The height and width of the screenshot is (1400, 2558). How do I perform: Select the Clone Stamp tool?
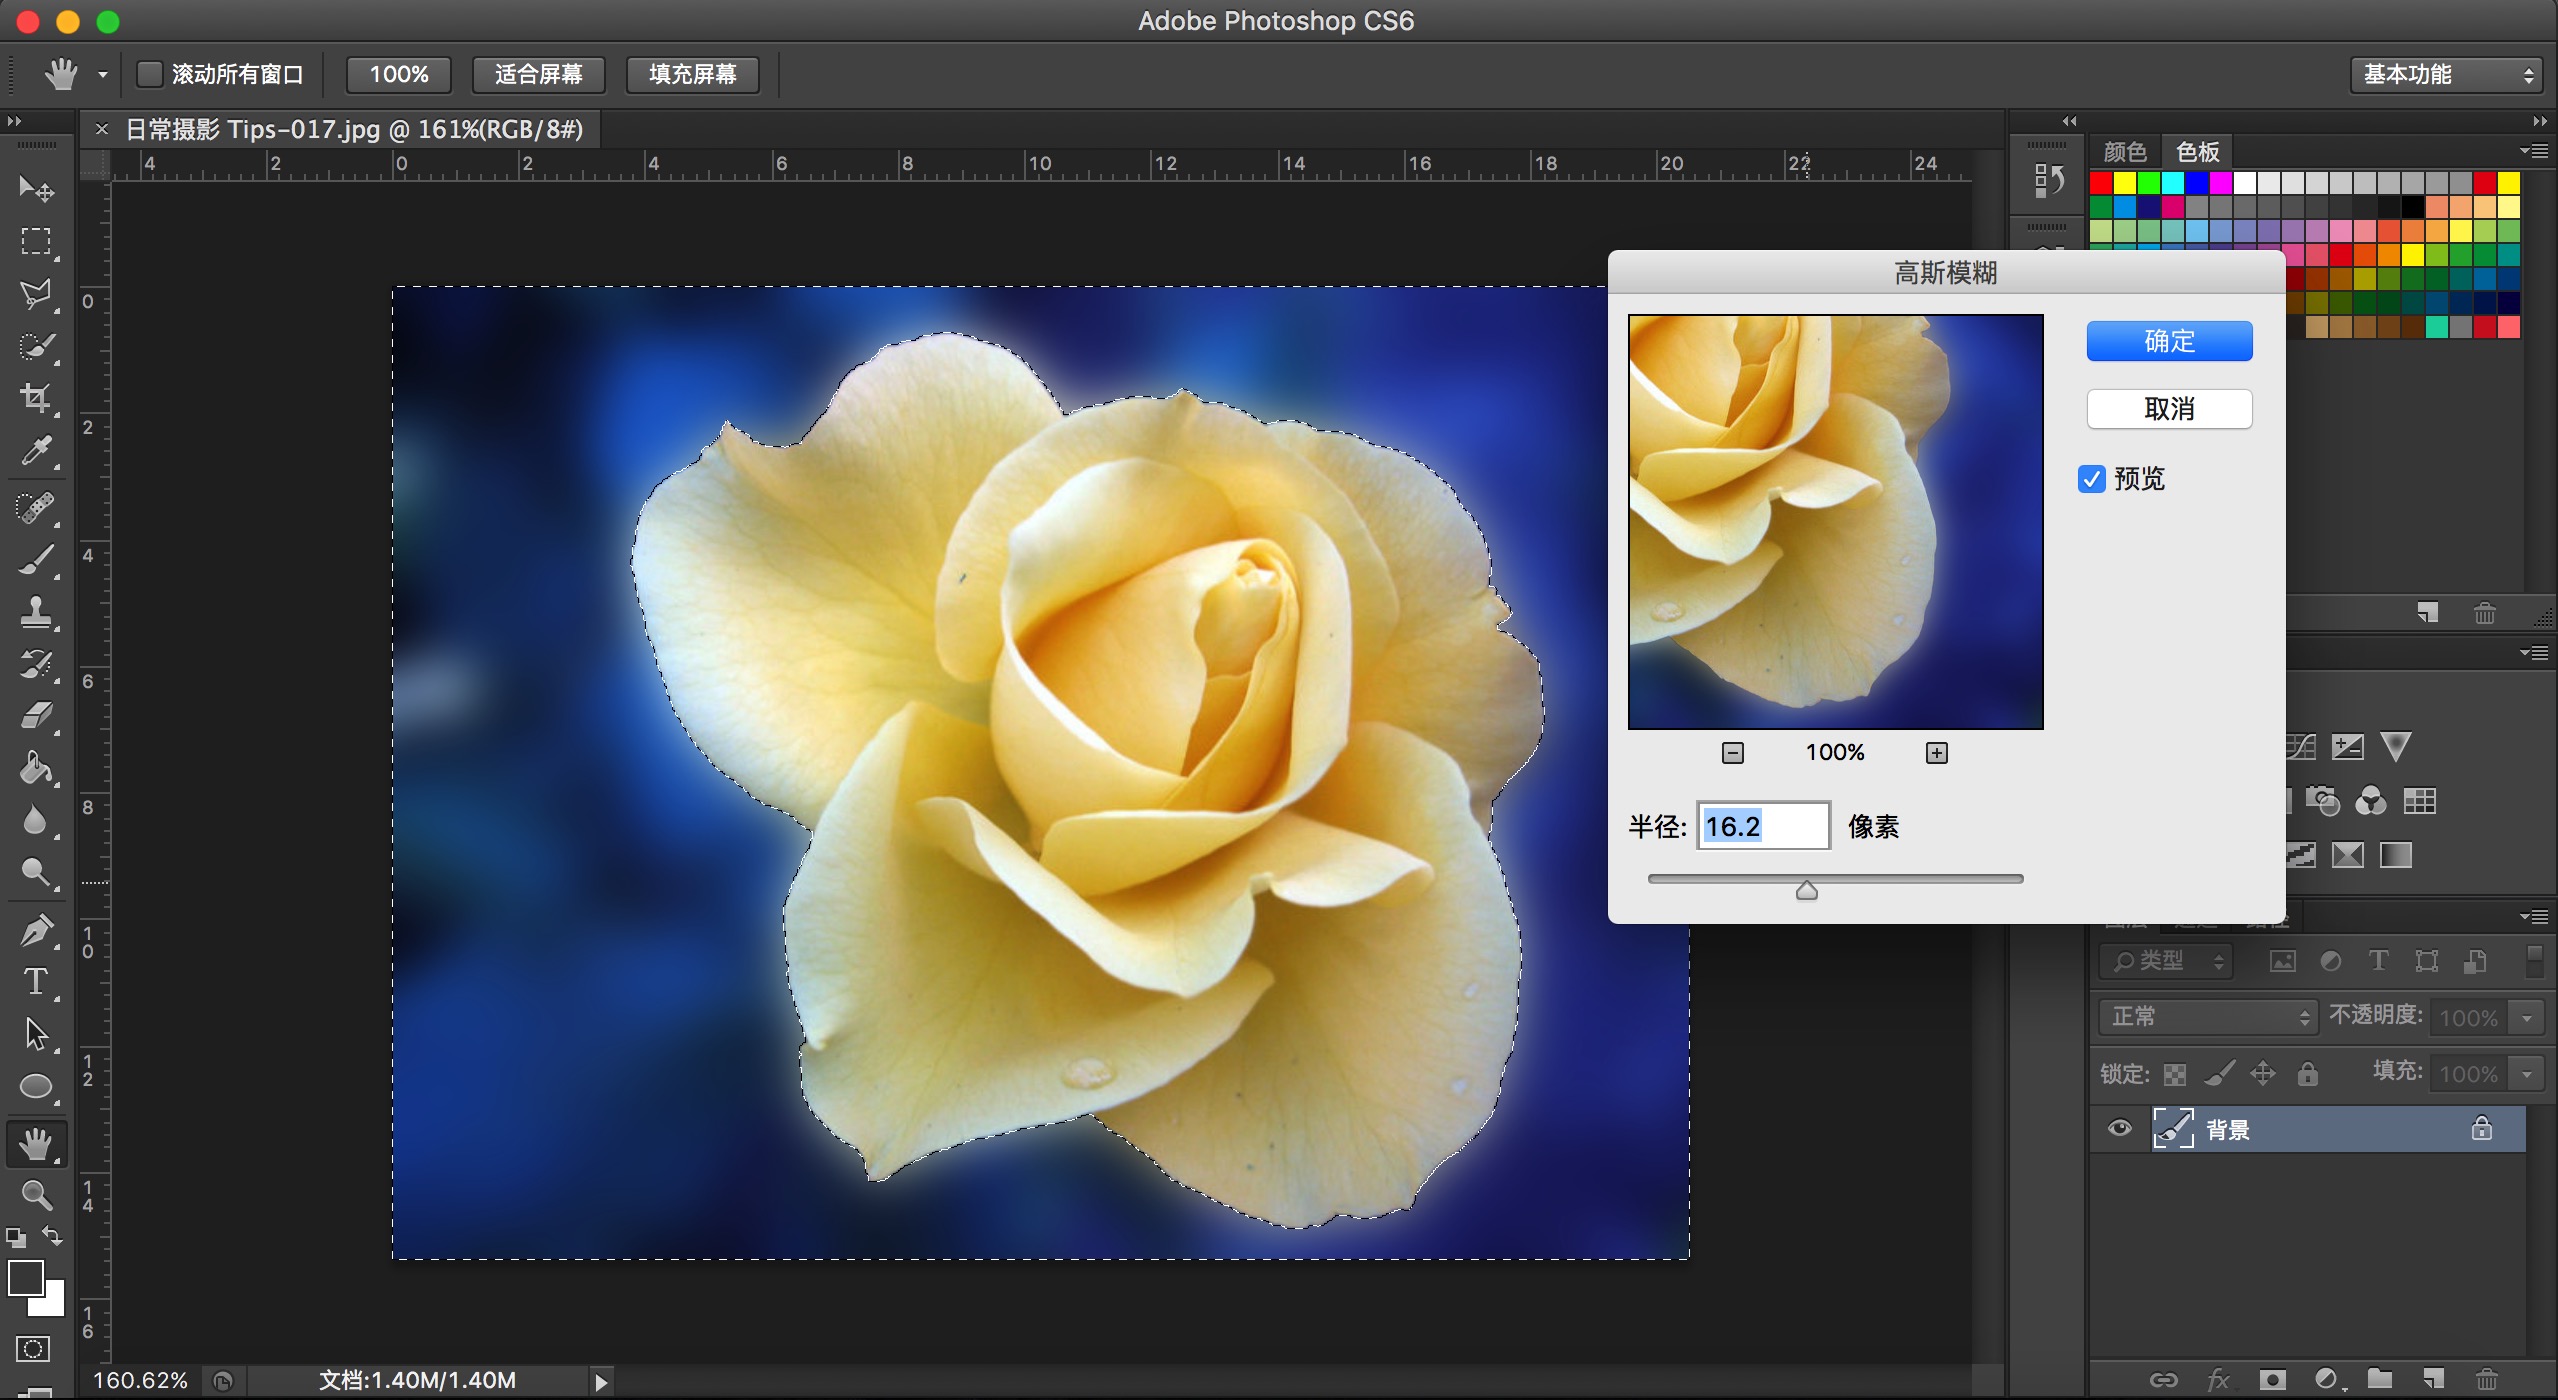click(x=36, y=611)
